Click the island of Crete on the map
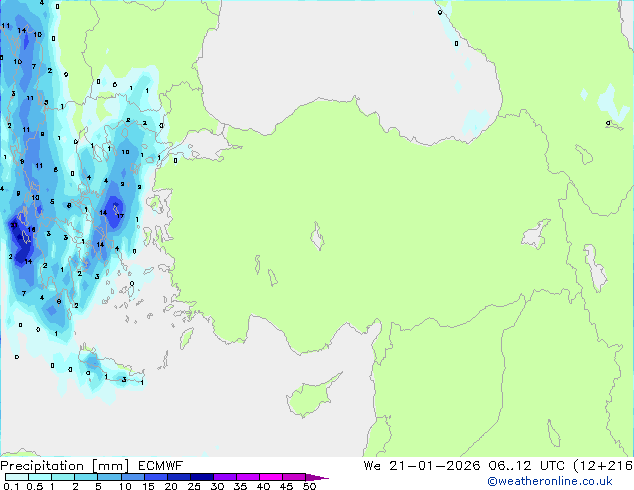This screenshot has width=634, height=490. pyautogui.click(x=112, y=372)
